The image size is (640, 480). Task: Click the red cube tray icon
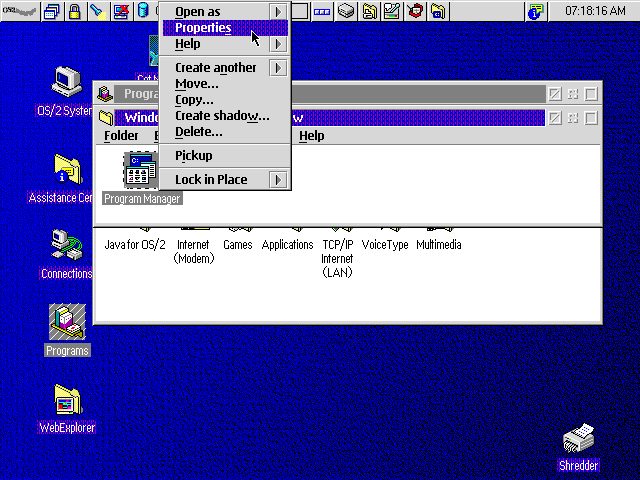[x=415, y=11]
